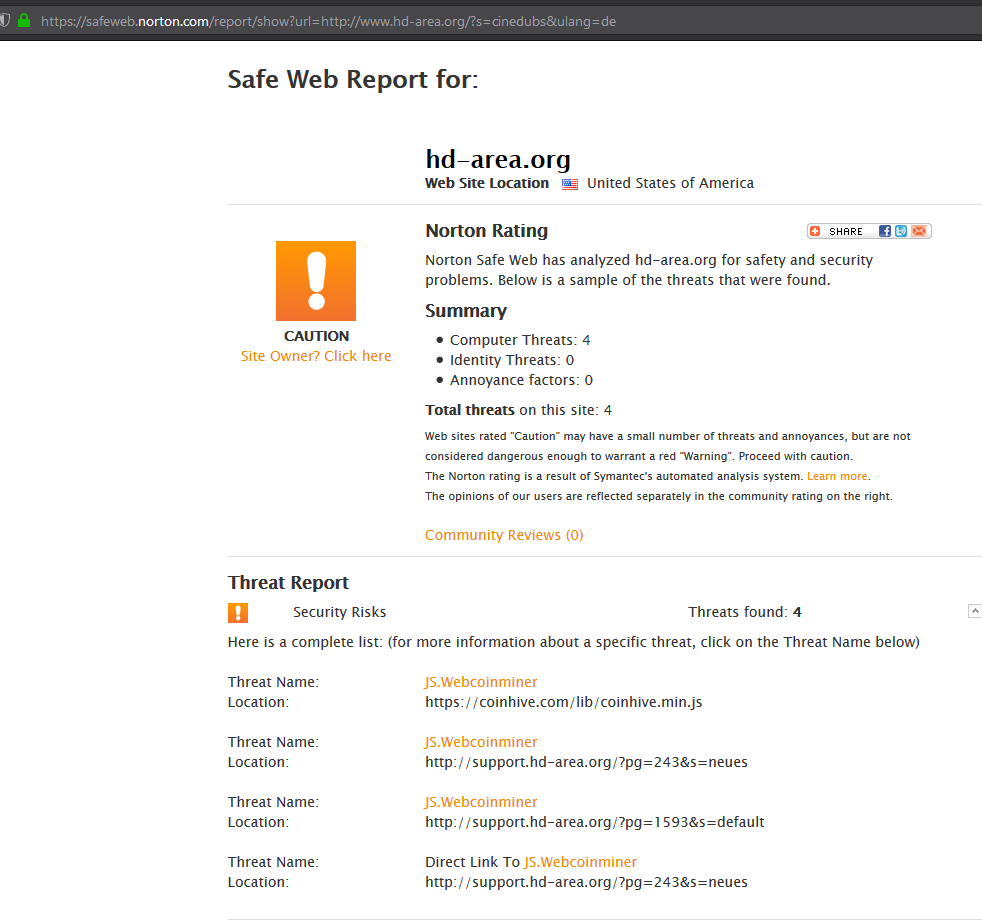Share report via Facebook icon
982x922 pixels.
pyautogui.click(x=884, y=231)
